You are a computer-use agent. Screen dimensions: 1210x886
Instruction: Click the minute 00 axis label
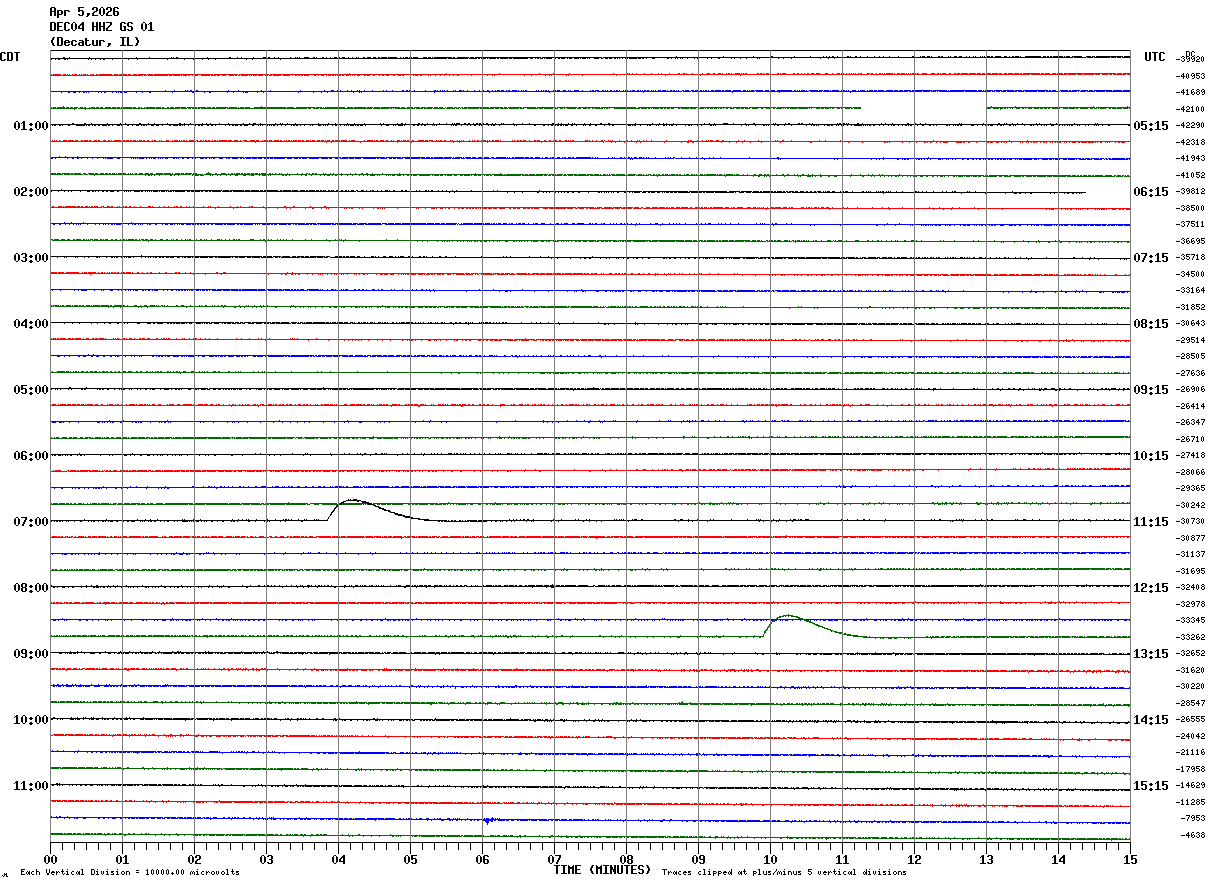pyautogui.click(x=50, y=859)
